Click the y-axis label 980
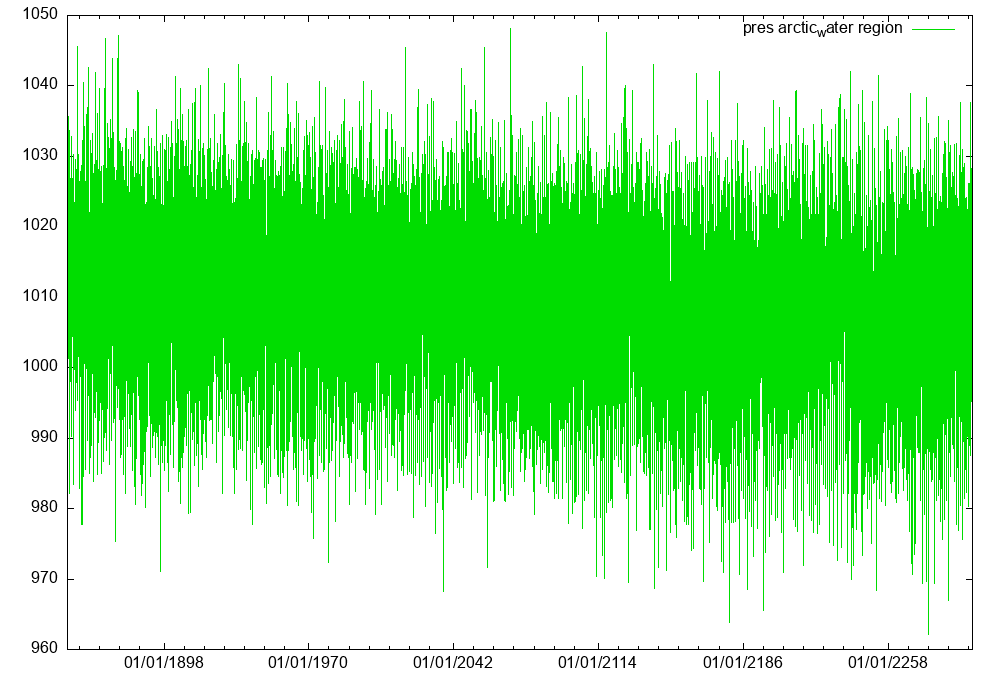 (44, 507)
